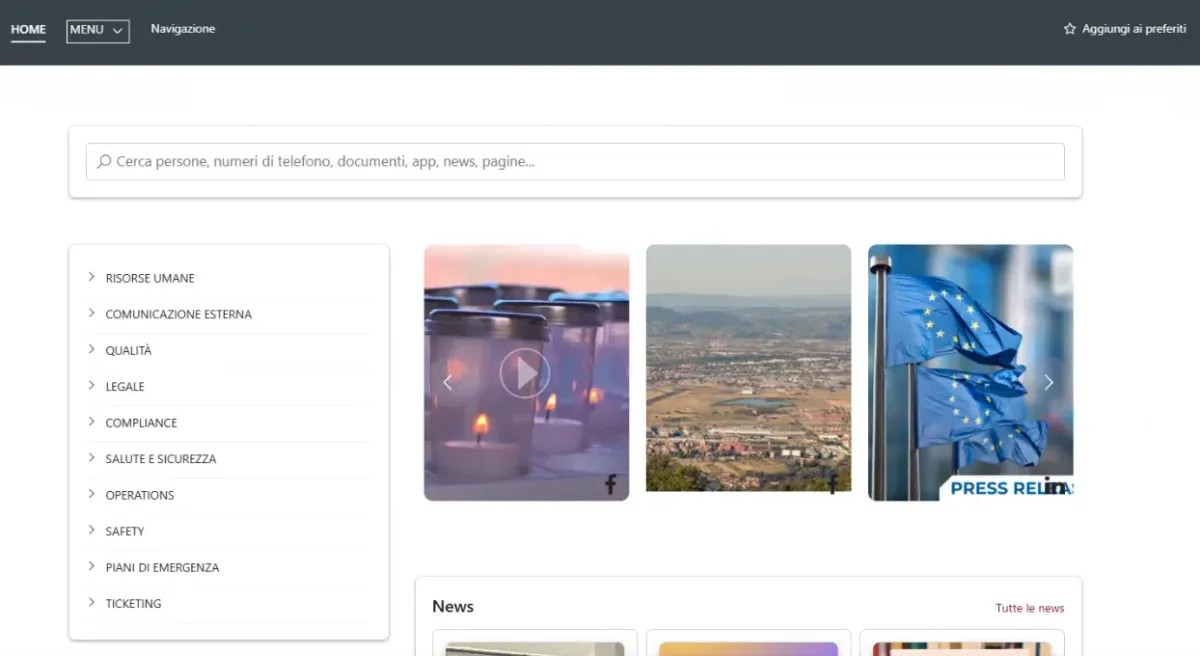This screenshot has height=656, width=1200.
Task: Expand the SALUTE E SICUREZZA chevron
Action: [91, 457]
